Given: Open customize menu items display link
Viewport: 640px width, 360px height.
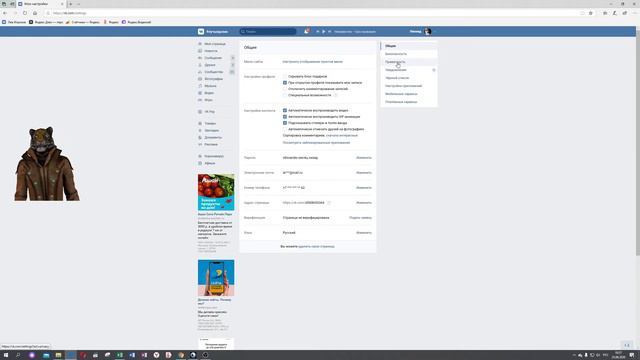Looking at the screenshot, I should point(313,62).
